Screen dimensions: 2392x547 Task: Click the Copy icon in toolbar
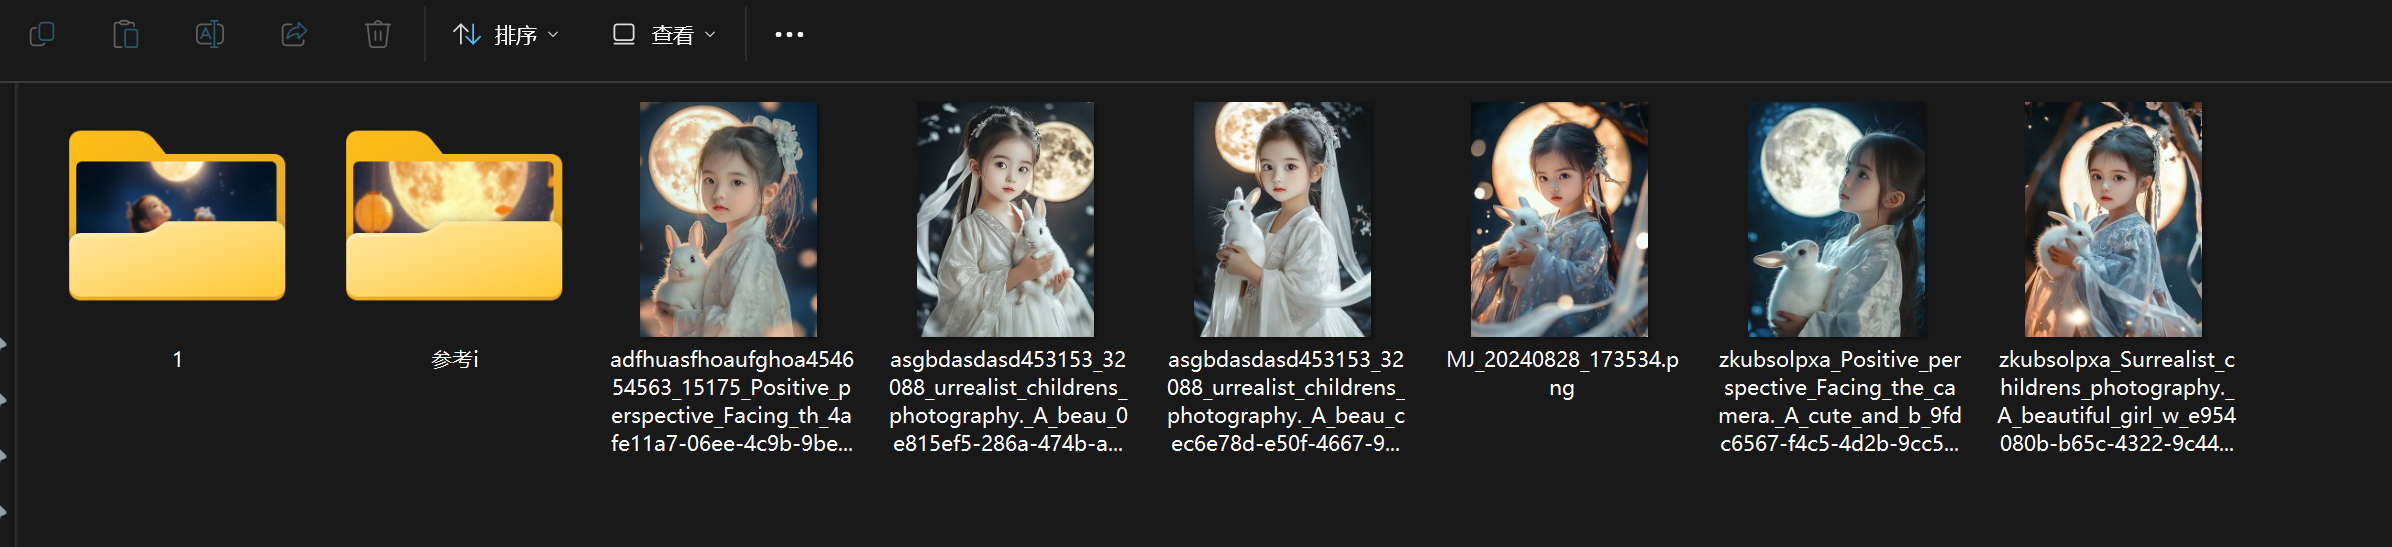pyautogui.click(x=42, y=35)
